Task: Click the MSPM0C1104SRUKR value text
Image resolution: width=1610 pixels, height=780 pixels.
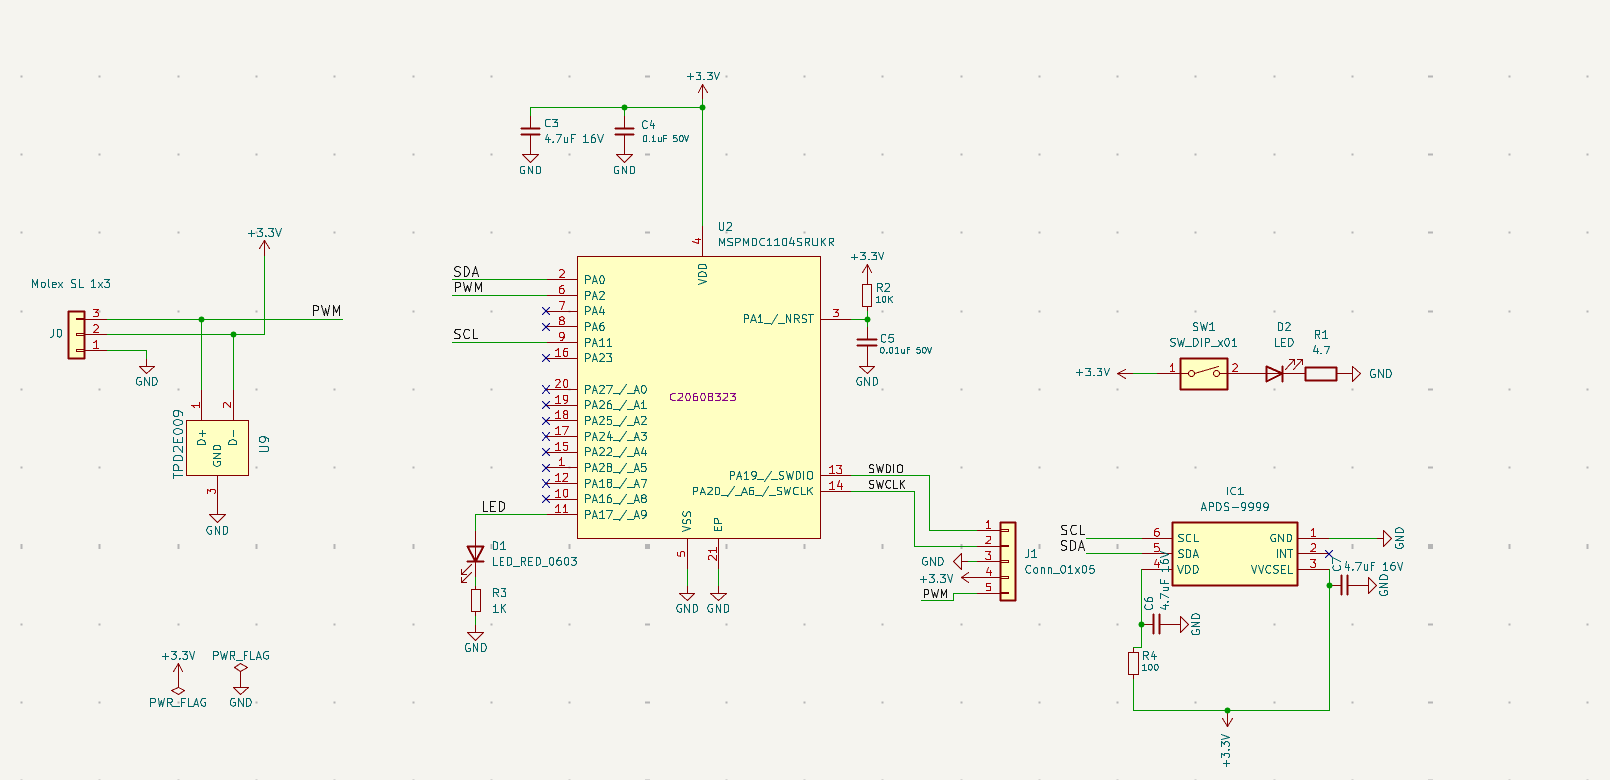Action: coord(776,242)
